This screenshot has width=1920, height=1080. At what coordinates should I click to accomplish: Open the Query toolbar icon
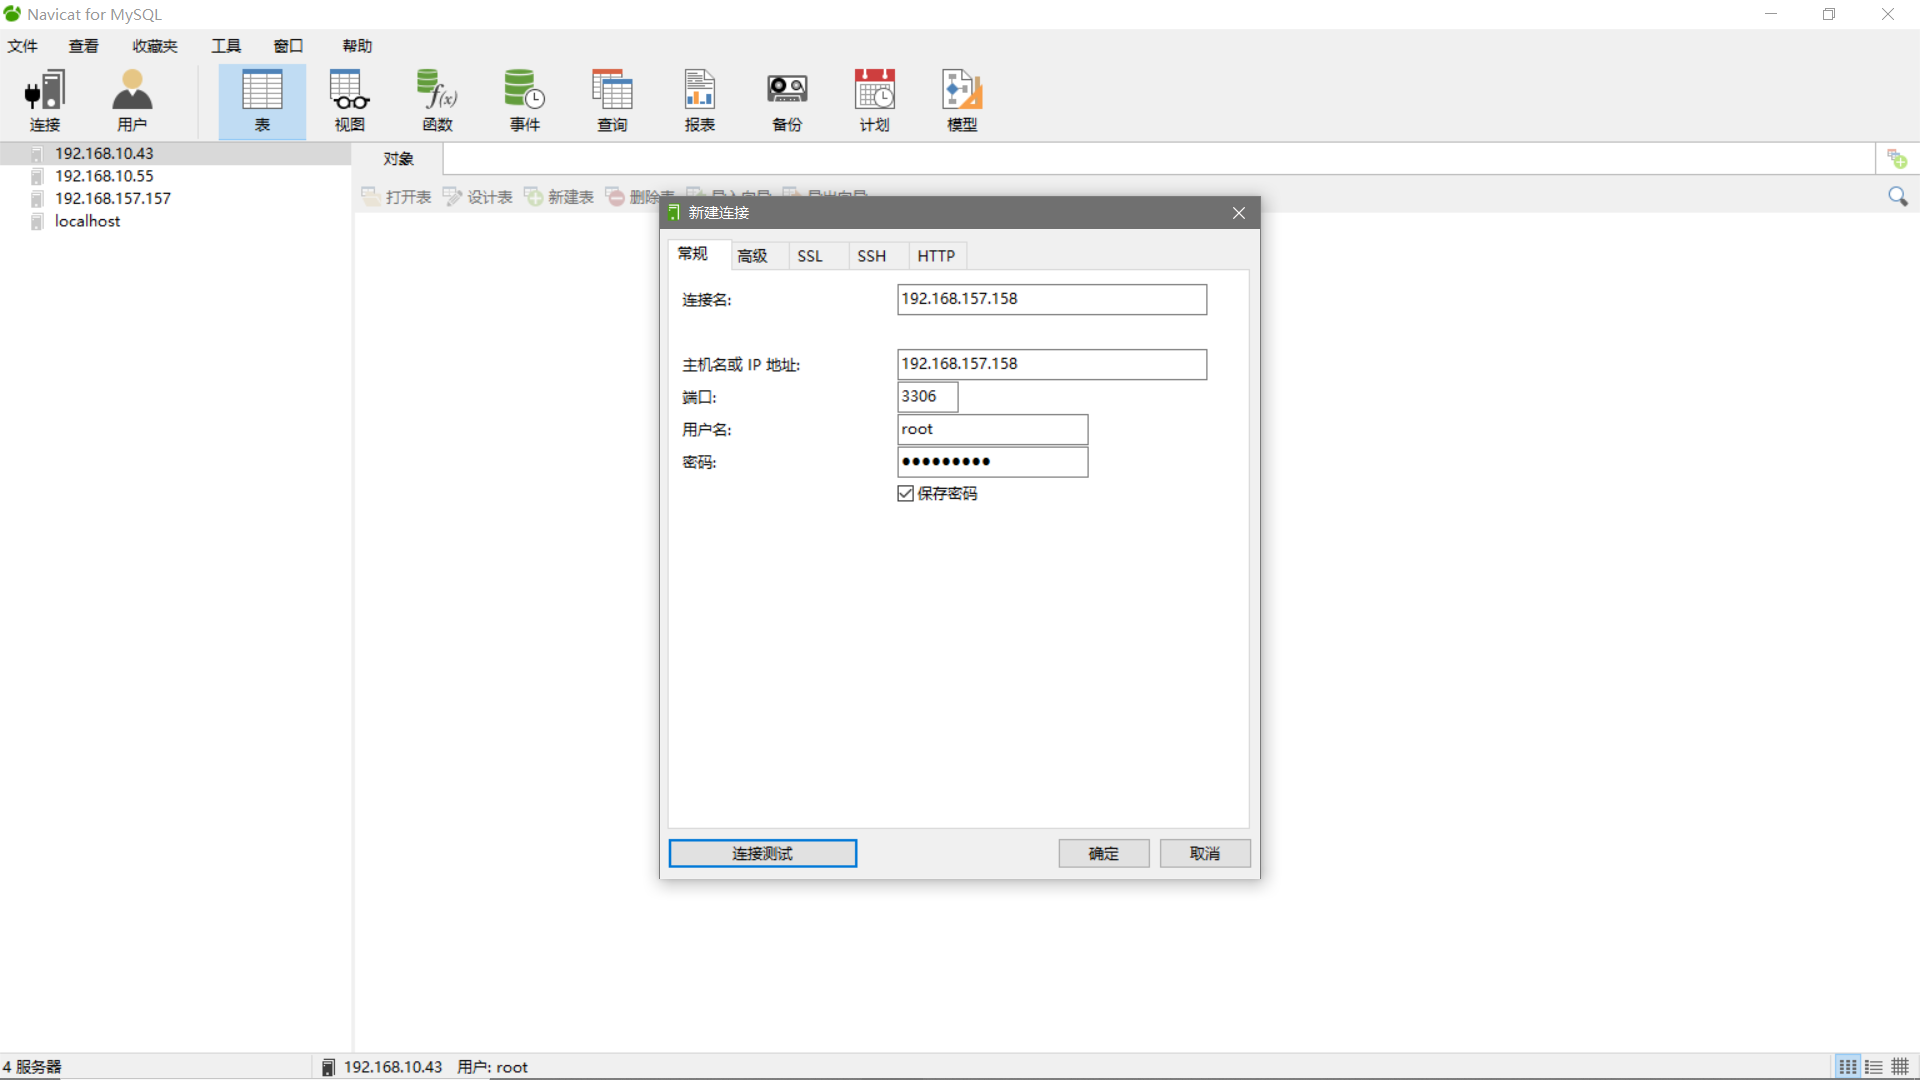pos(612,100)
